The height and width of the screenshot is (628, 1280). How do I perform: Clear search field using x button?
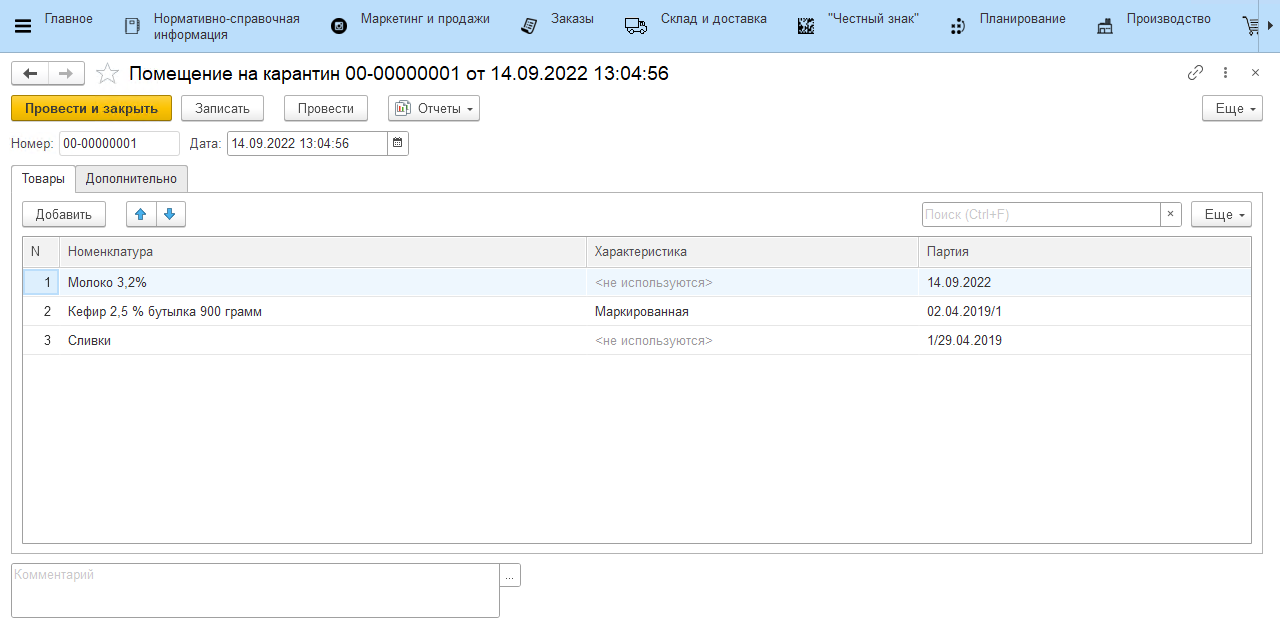1171,214
